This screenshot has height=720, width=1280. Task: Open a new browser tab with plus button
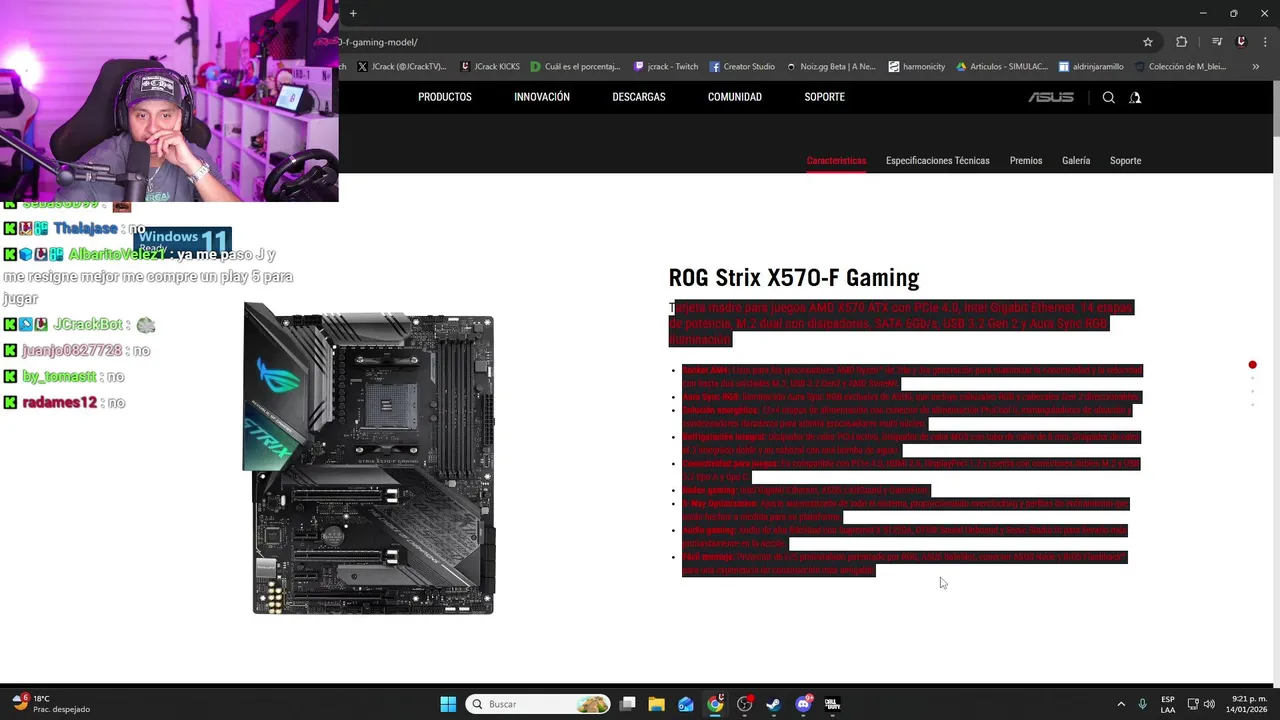tap(353, 13)
